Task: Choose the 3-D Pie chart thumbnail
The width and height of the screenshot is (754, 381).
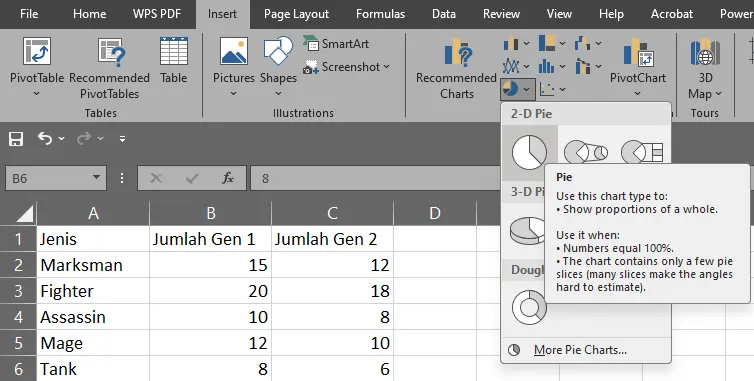Action: pos(528,230)
